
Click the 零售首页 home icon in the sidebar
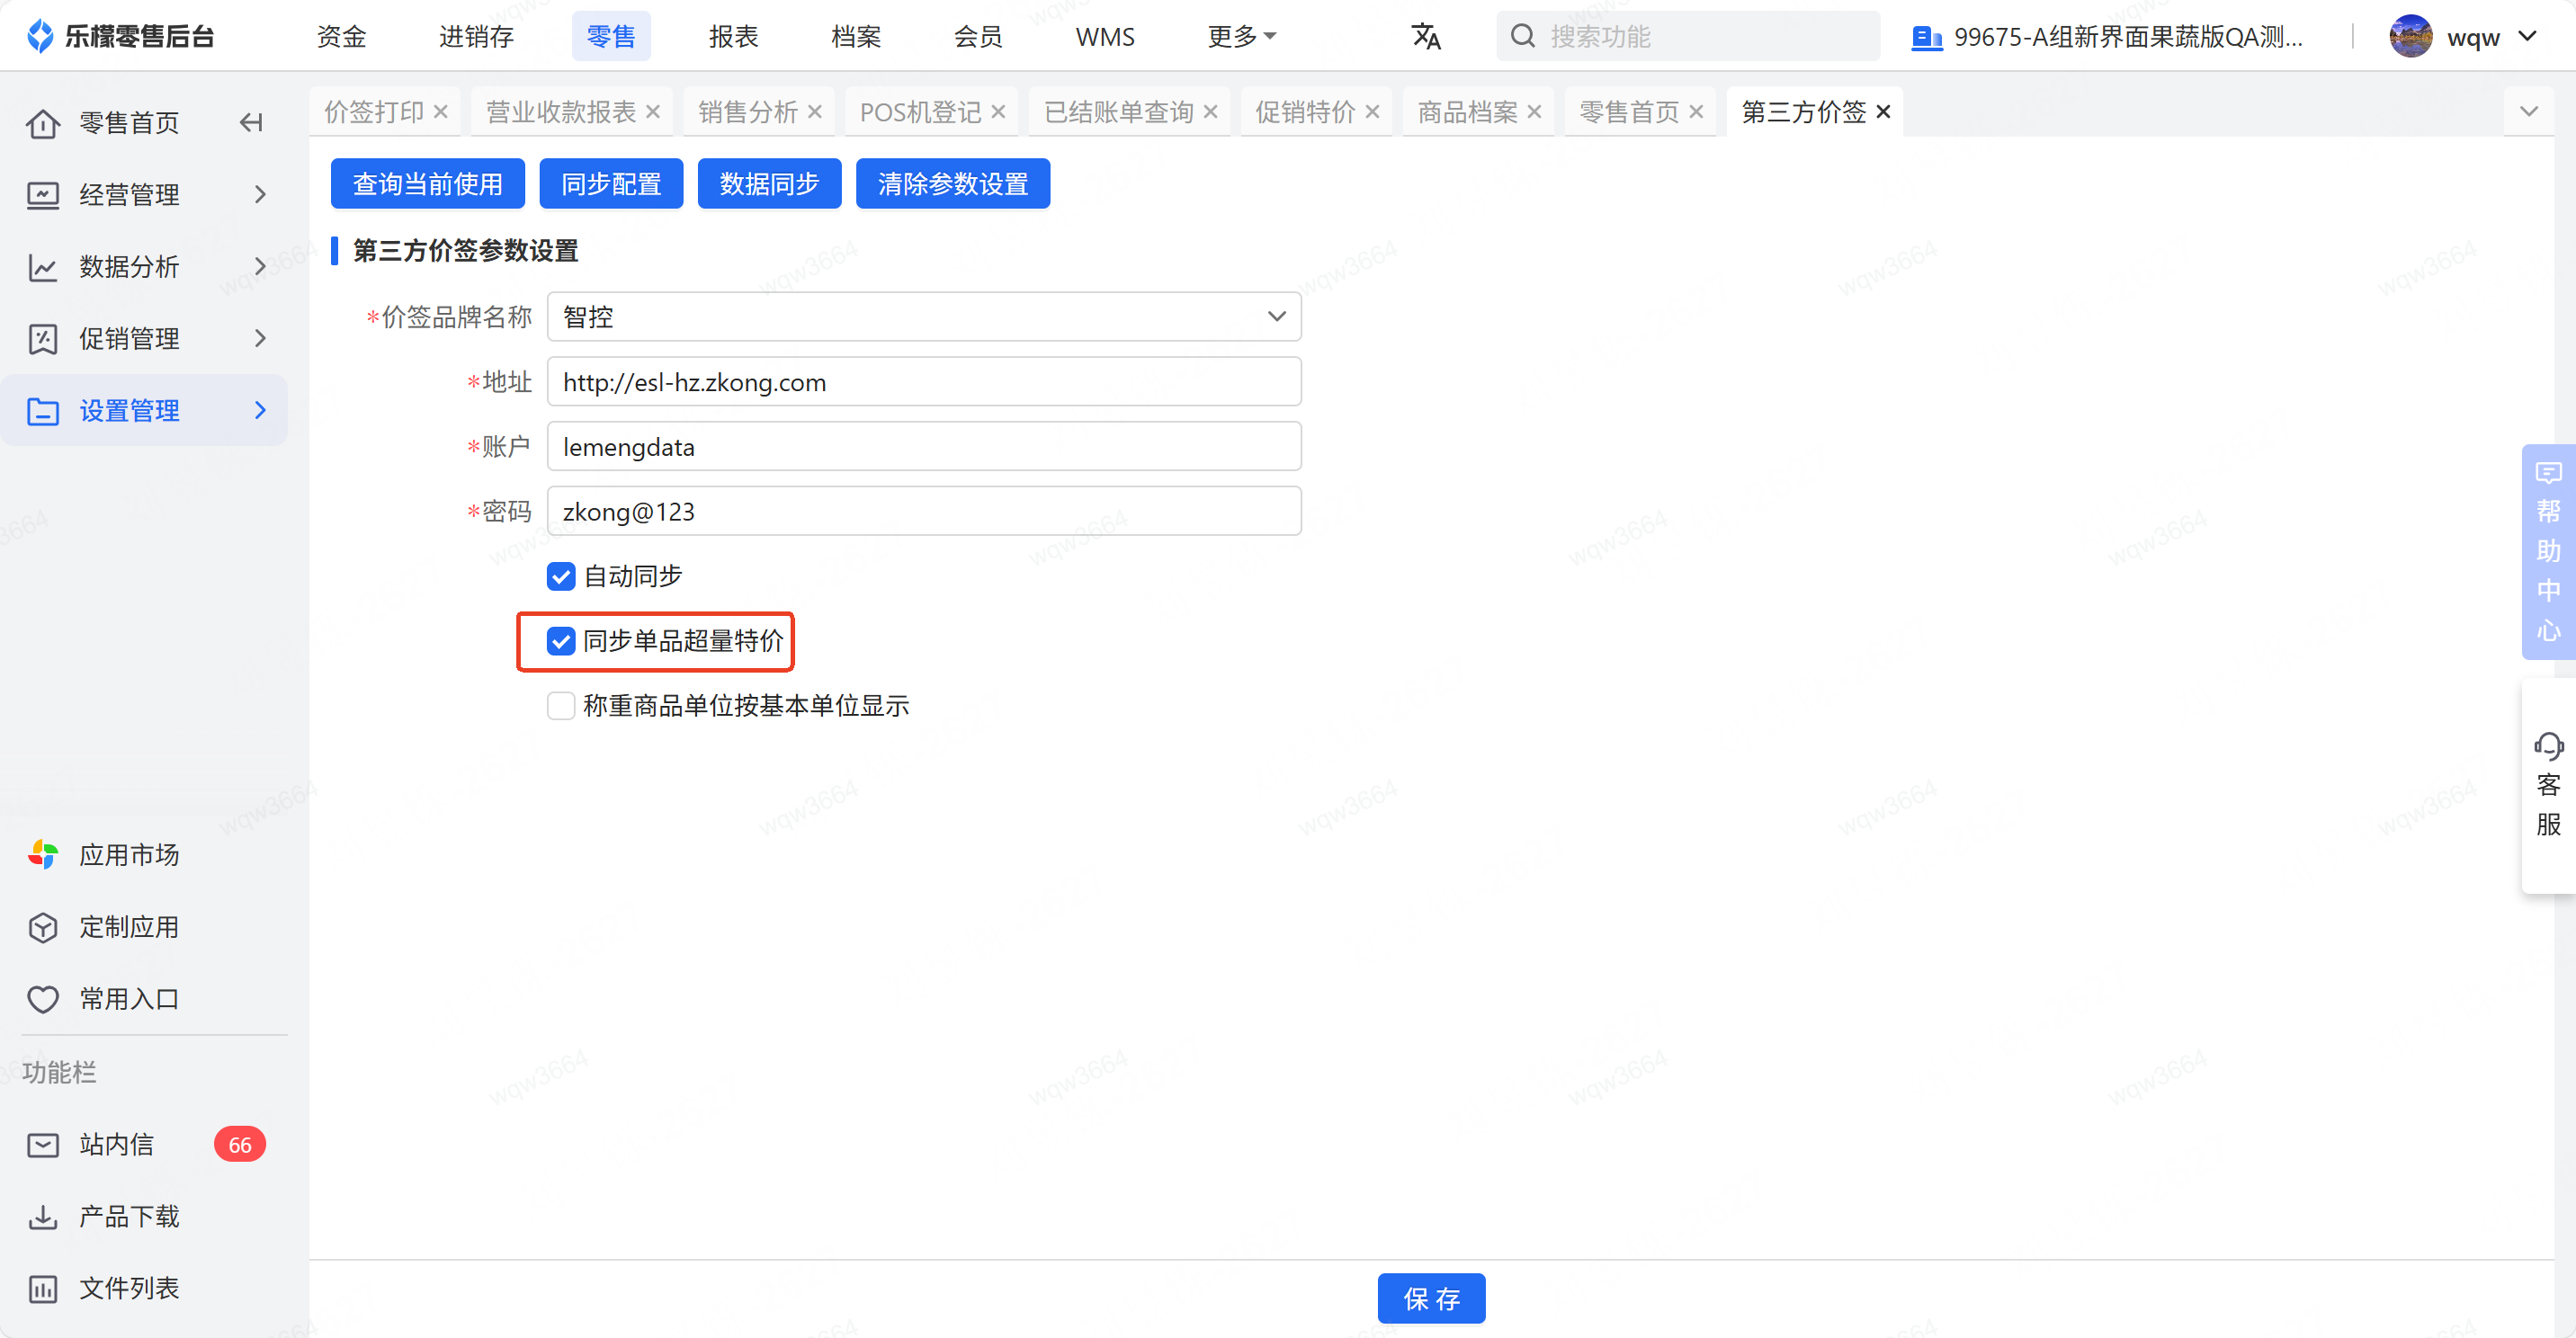coord(43,123)
